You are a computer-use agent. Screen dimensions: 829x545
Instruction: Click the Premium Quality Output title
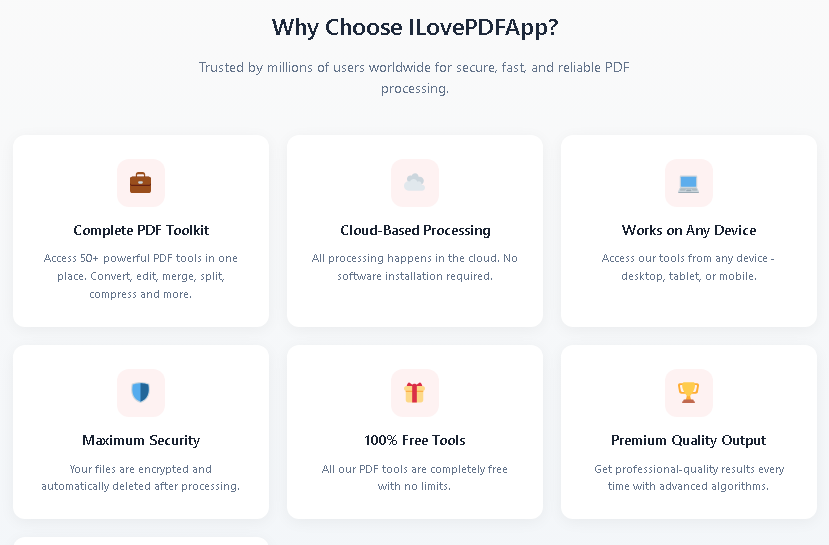[689, 440]
